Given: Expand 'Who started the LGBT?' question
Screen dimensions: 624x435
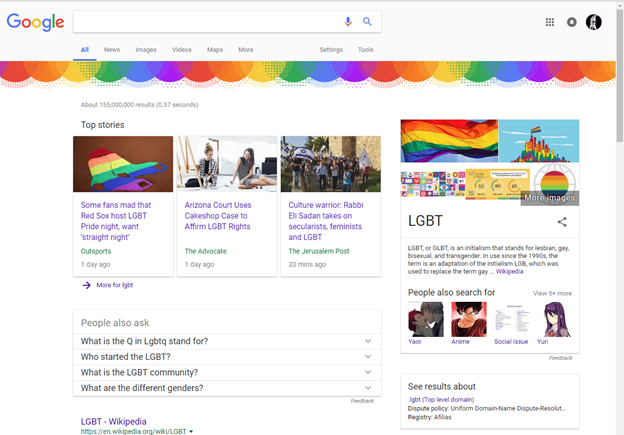Looking at the screenshot, I should pos(227,357).
